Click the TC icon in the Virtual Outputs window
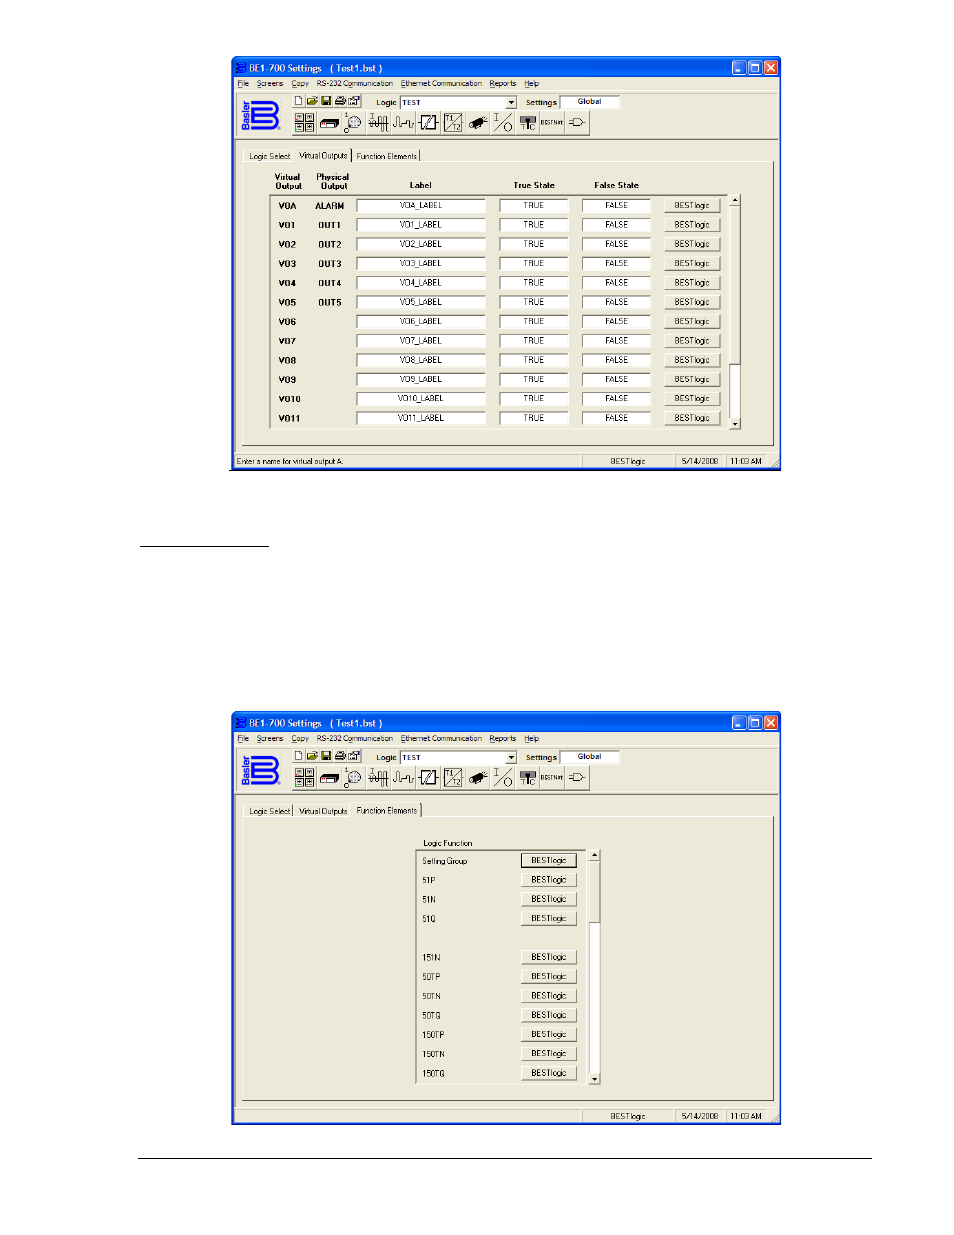The height and width of the screenshot is (1235, 954). click(528, 122)
